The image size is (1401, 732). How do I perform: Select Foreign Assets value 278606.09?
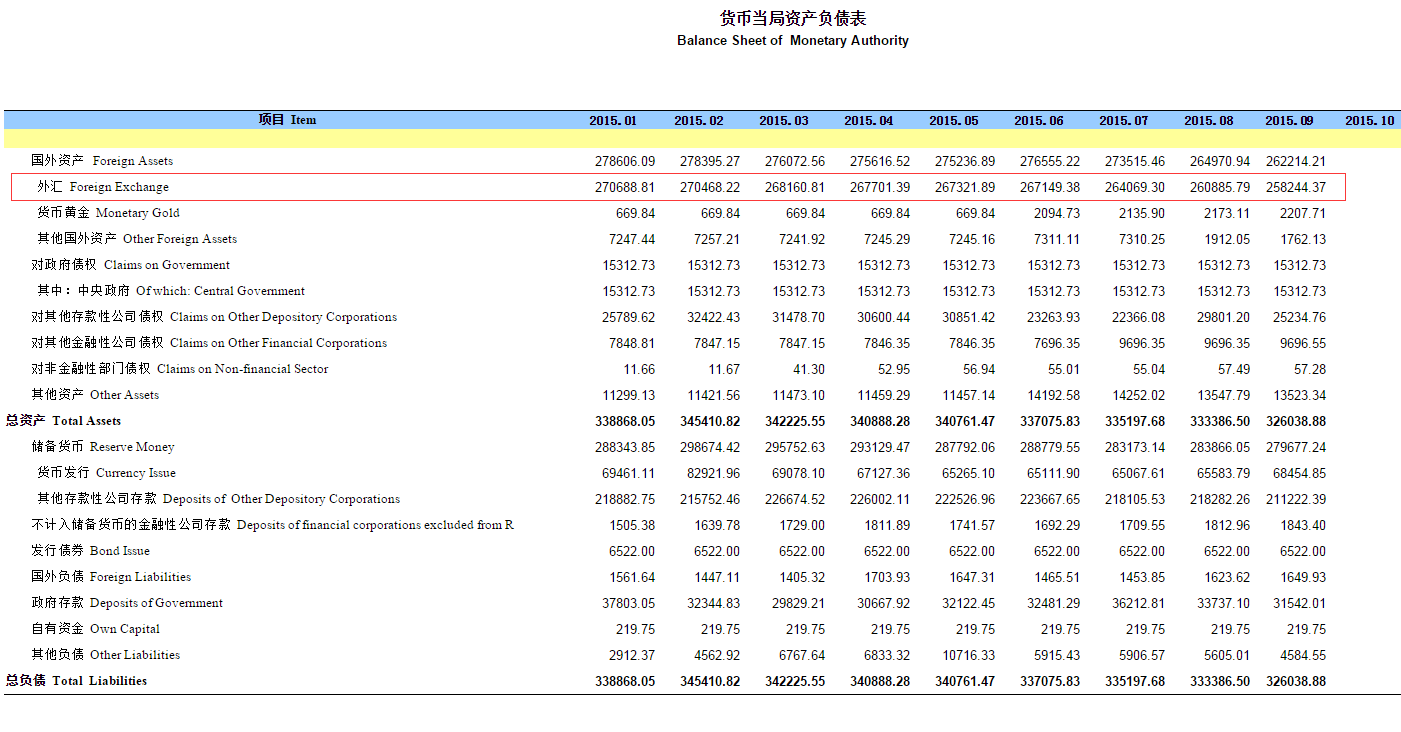625,161
